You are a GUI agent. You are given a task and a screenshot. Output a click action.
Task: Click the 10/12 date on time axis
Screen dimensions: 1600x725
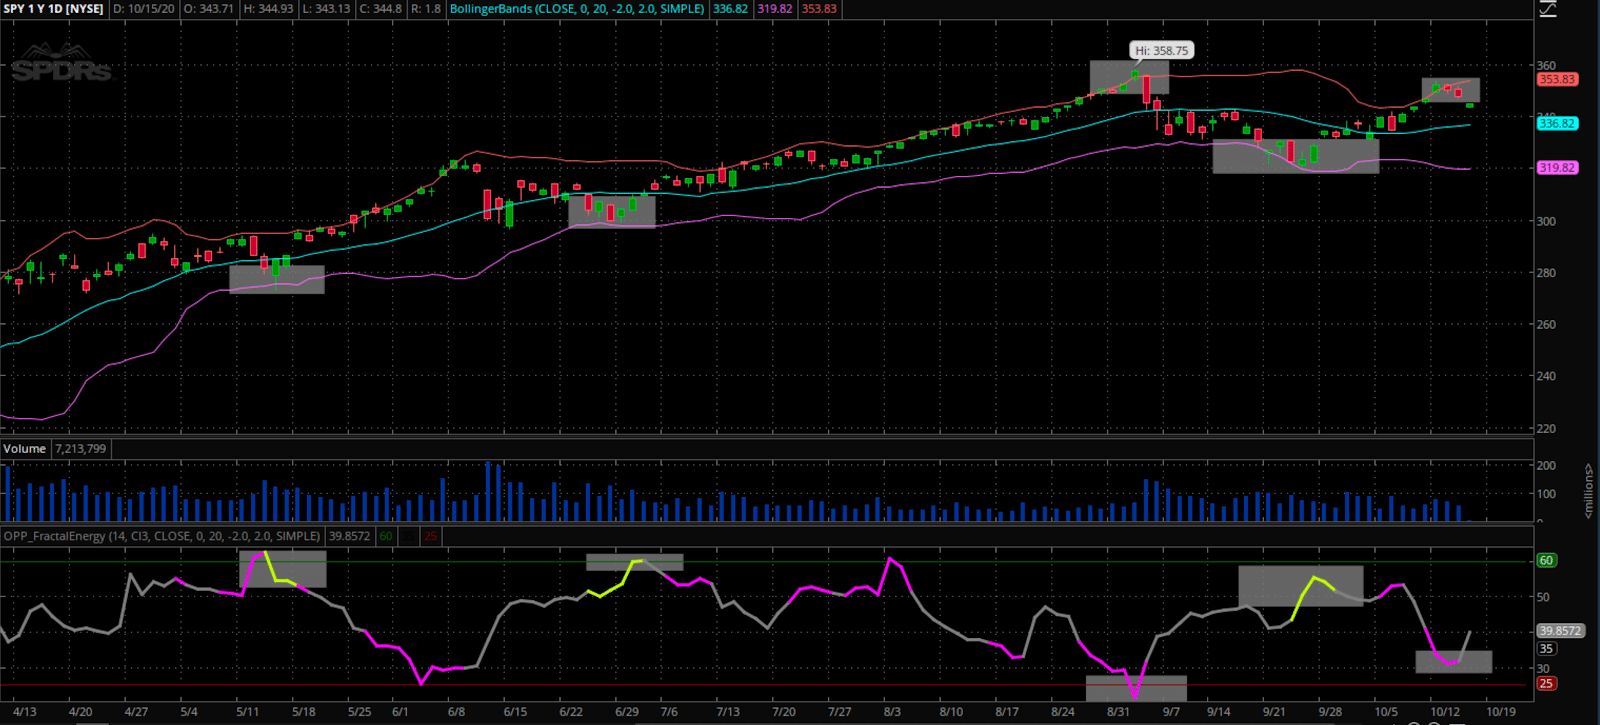(x=1445, y=712)
